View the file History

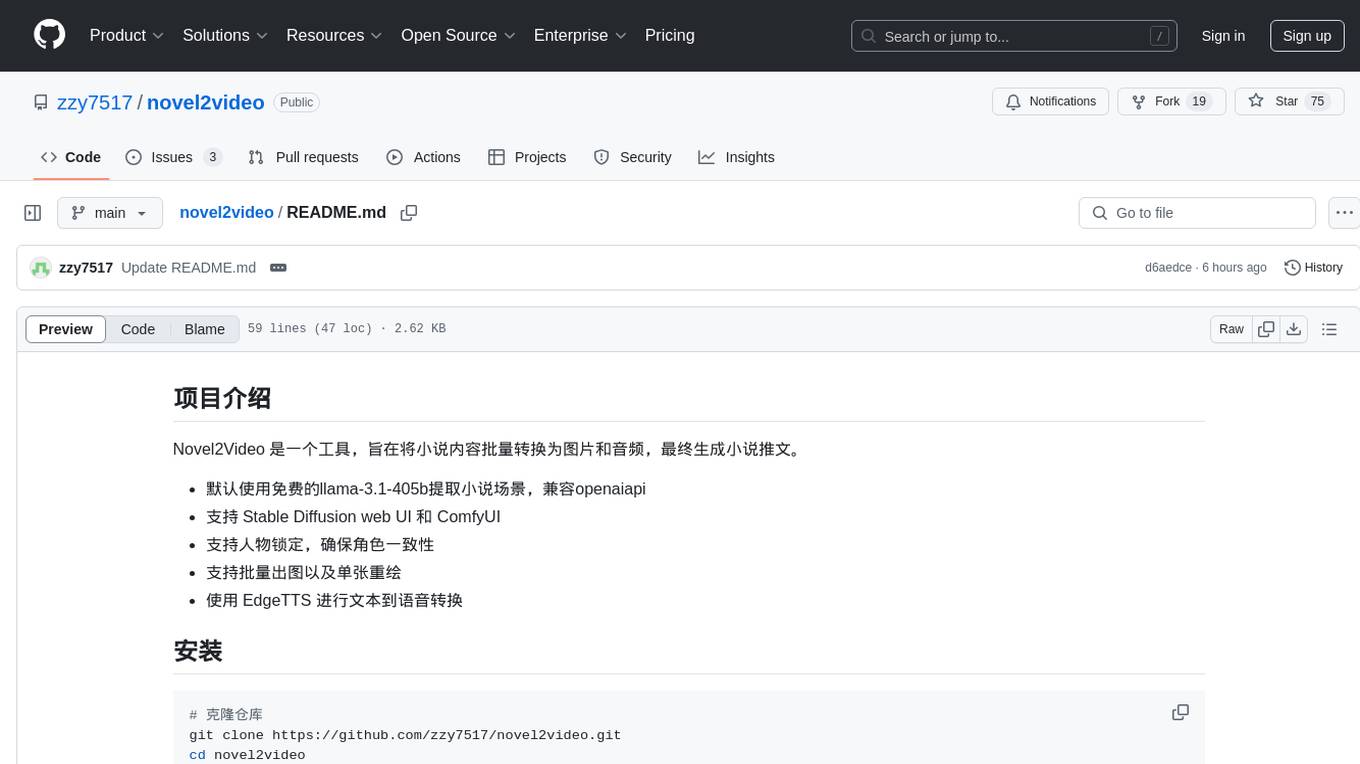(1313, 268)
